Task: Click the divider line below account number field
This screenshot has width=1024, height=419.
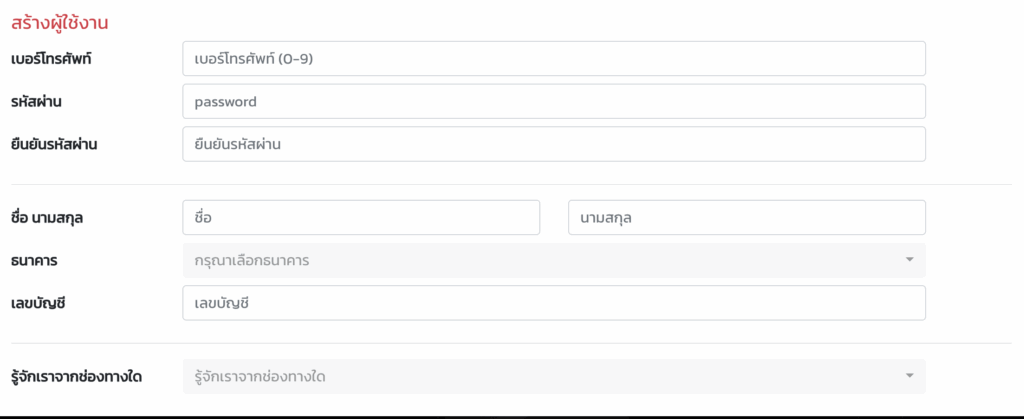Action: tap(512, 343)
